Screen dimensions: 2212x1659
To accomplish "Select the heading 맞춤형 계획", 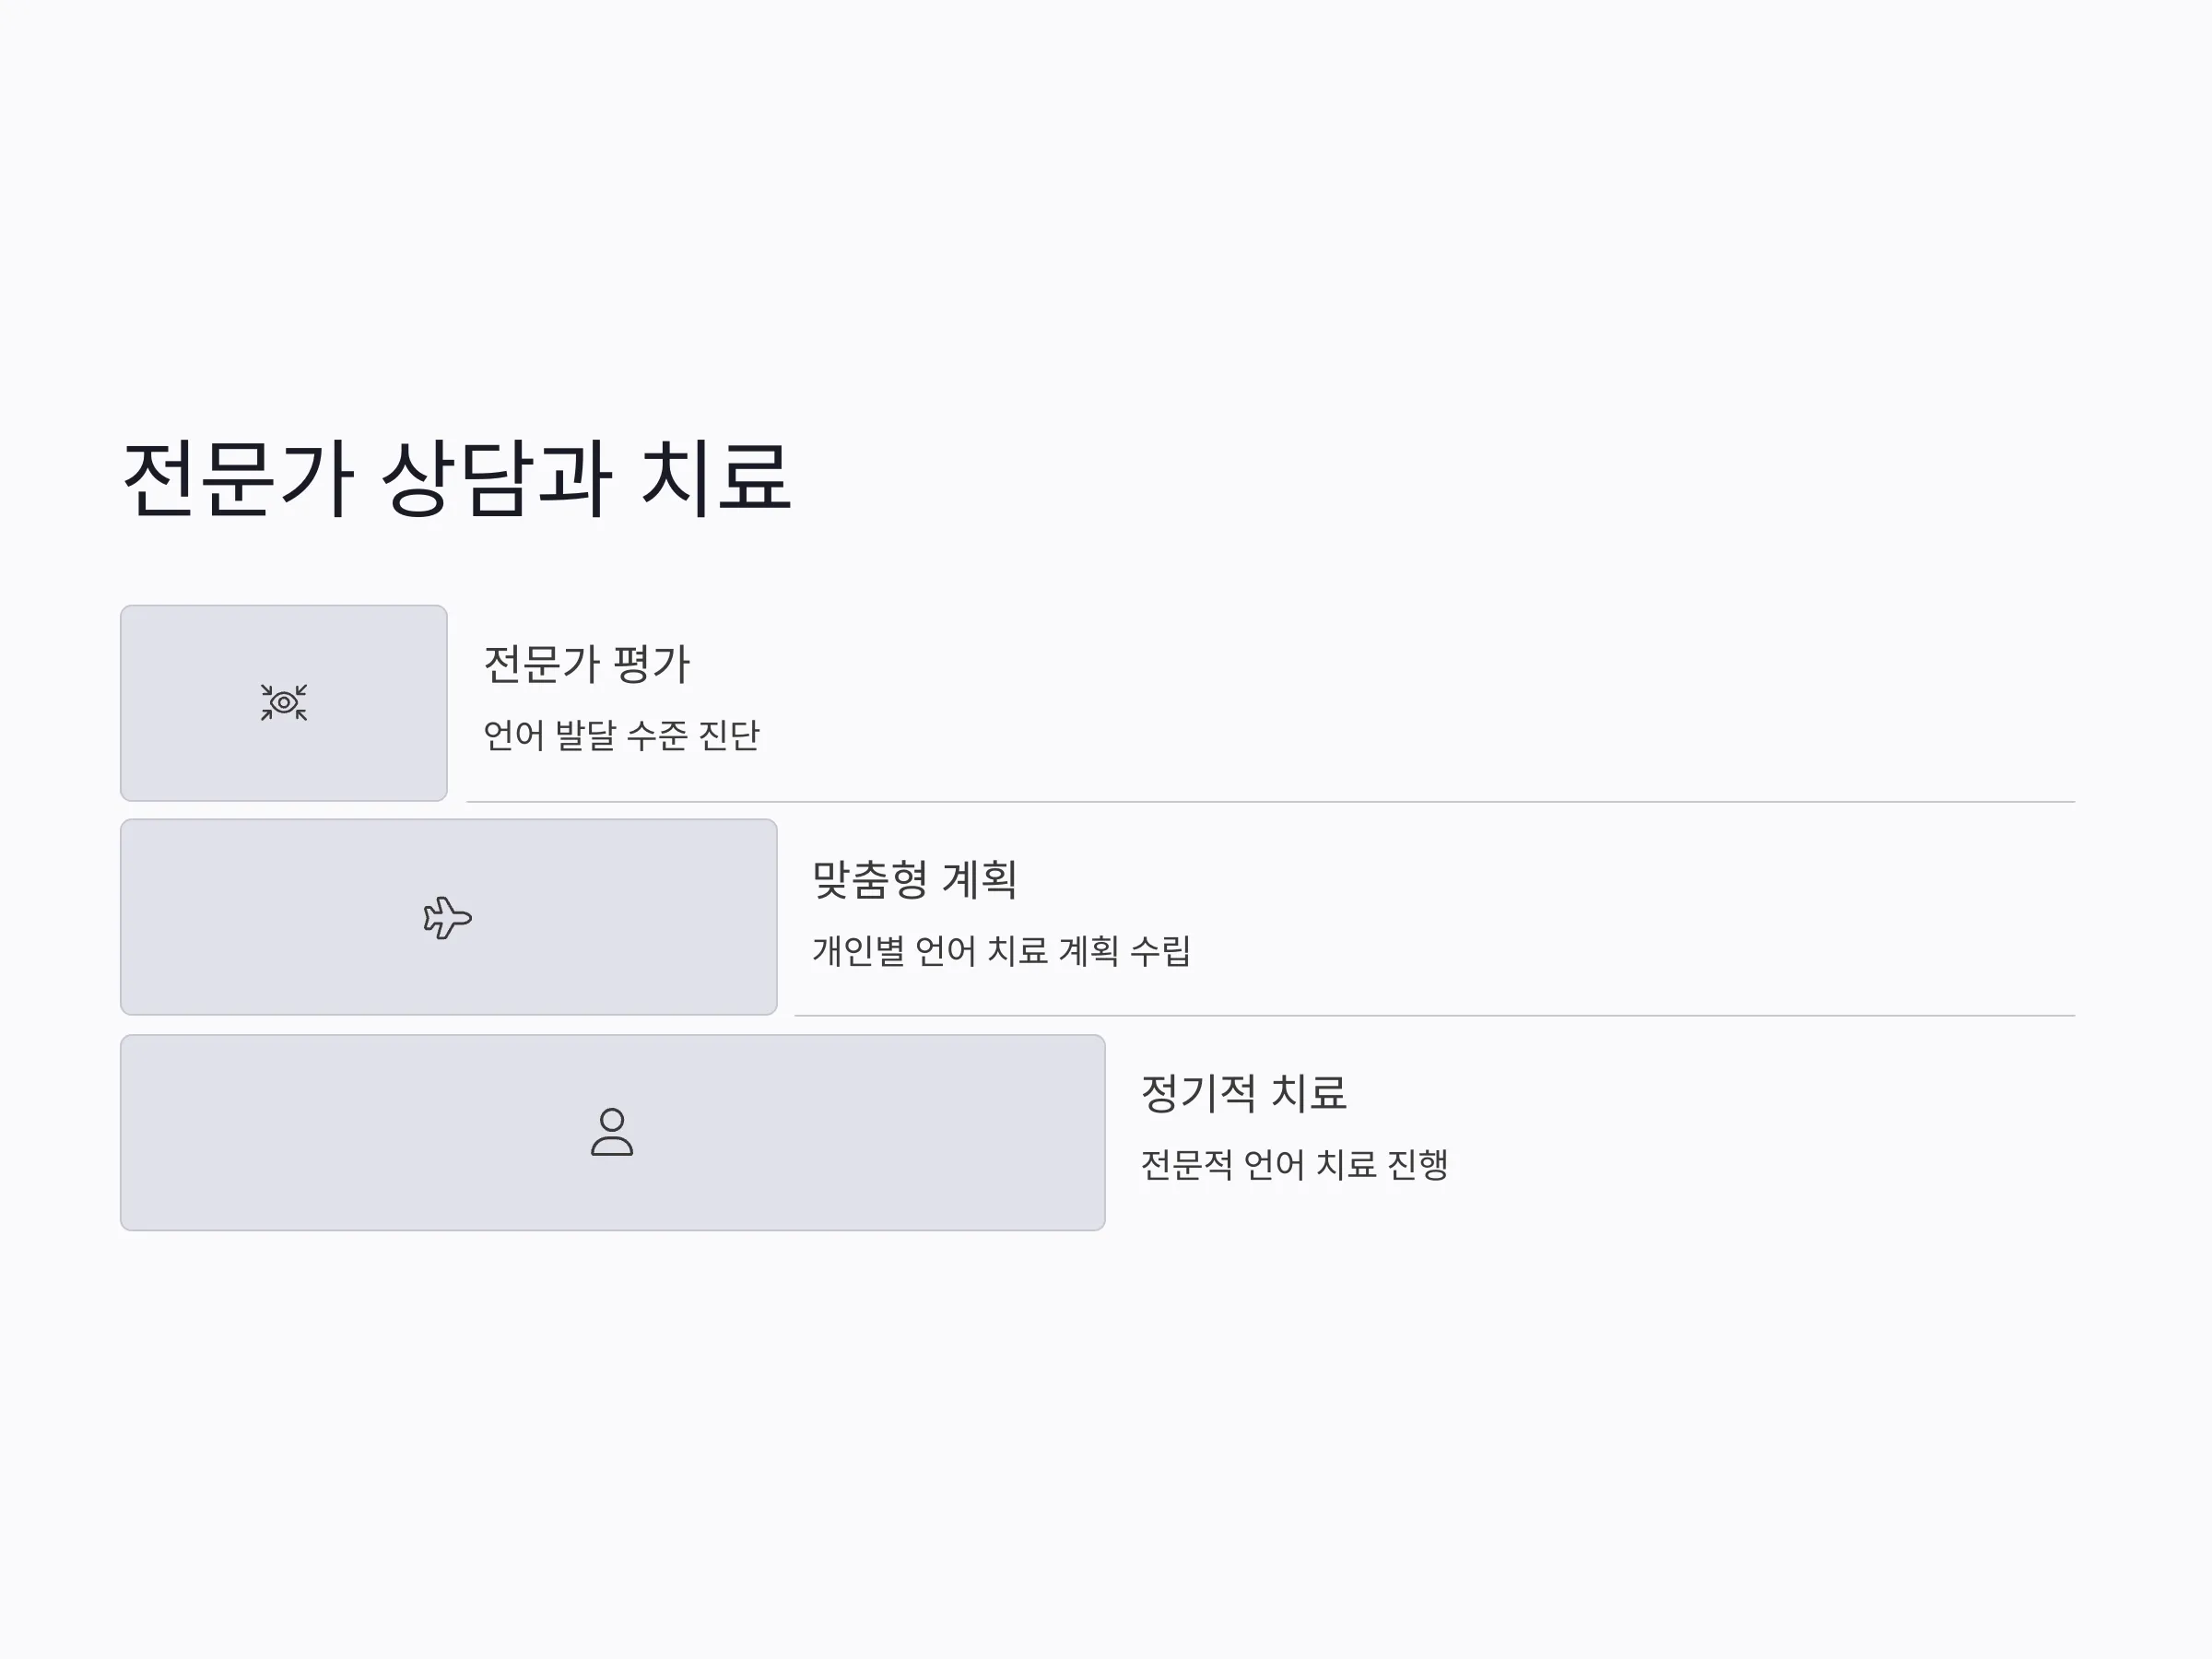I will (x=914, y=880).
